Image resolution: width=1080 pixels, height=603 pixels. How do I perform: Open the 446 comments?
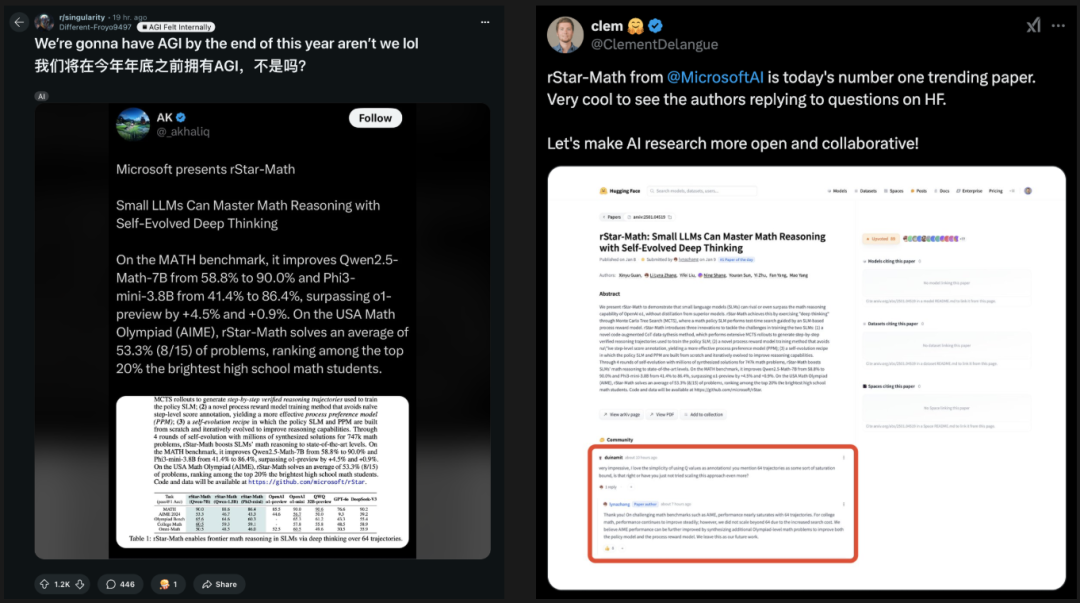[120, 584]
